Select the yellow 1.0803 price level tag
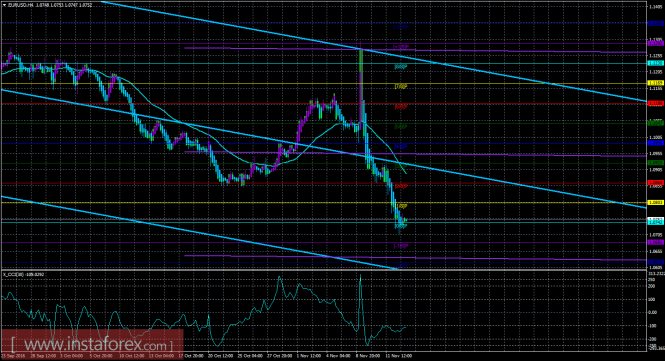This screenshot has height=361, width=665. pyautogui.click(x=655, y=203)
